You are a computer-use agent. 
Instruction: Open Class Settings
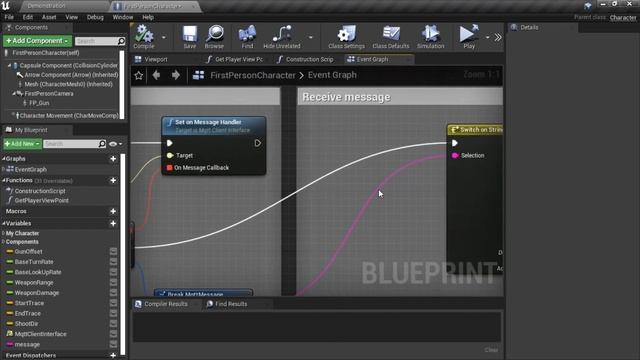346,37
